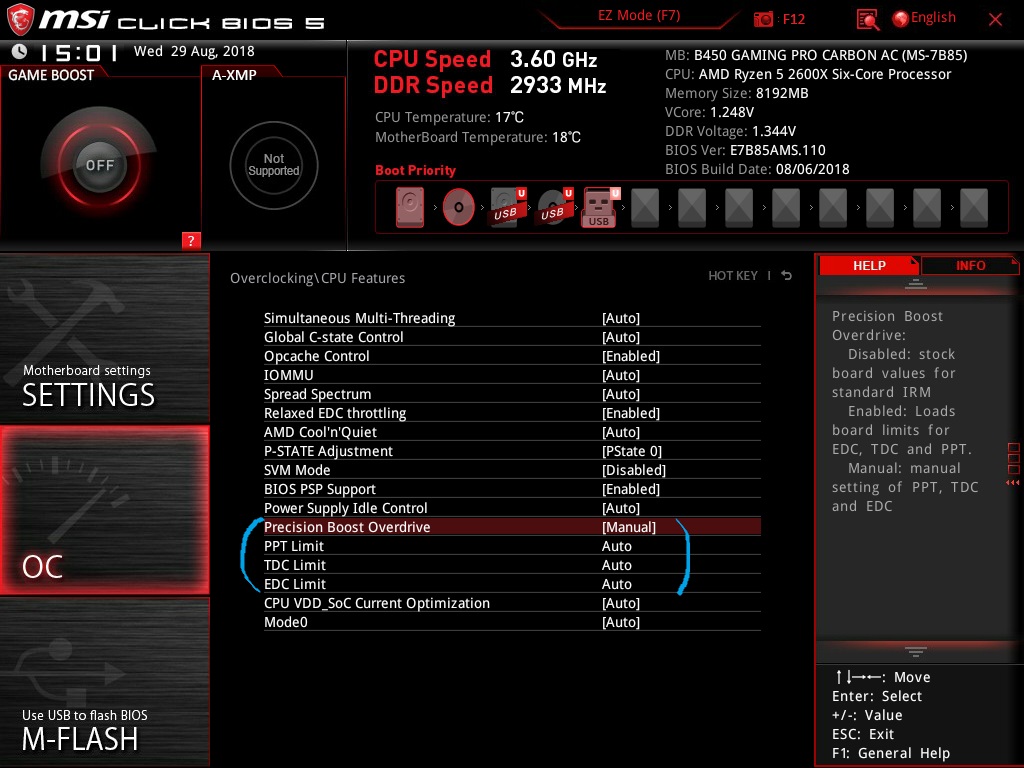Screen dimensions: 1024x768
Task: Select the Opcache Control row label
Action: tap(316, 356)
